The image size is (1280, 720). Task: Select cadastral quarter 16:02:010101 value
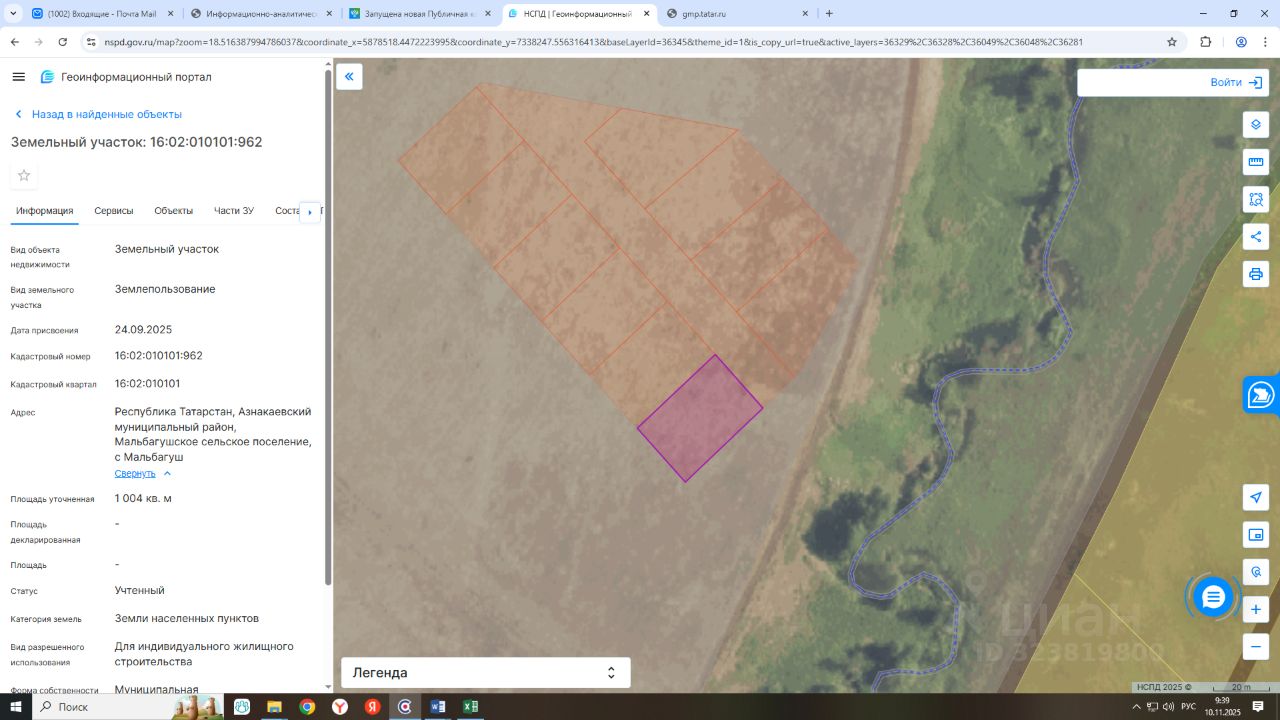(148, 384)
